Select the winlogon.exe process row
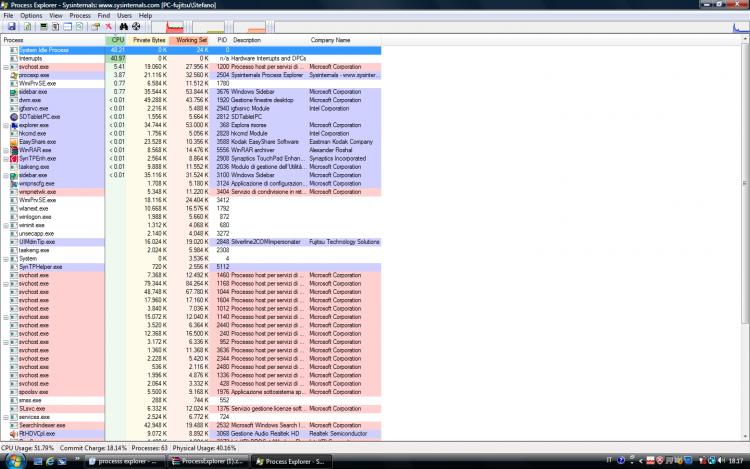Image resolution: width=750 pixels, height=469 pixels. click(191, 217)
